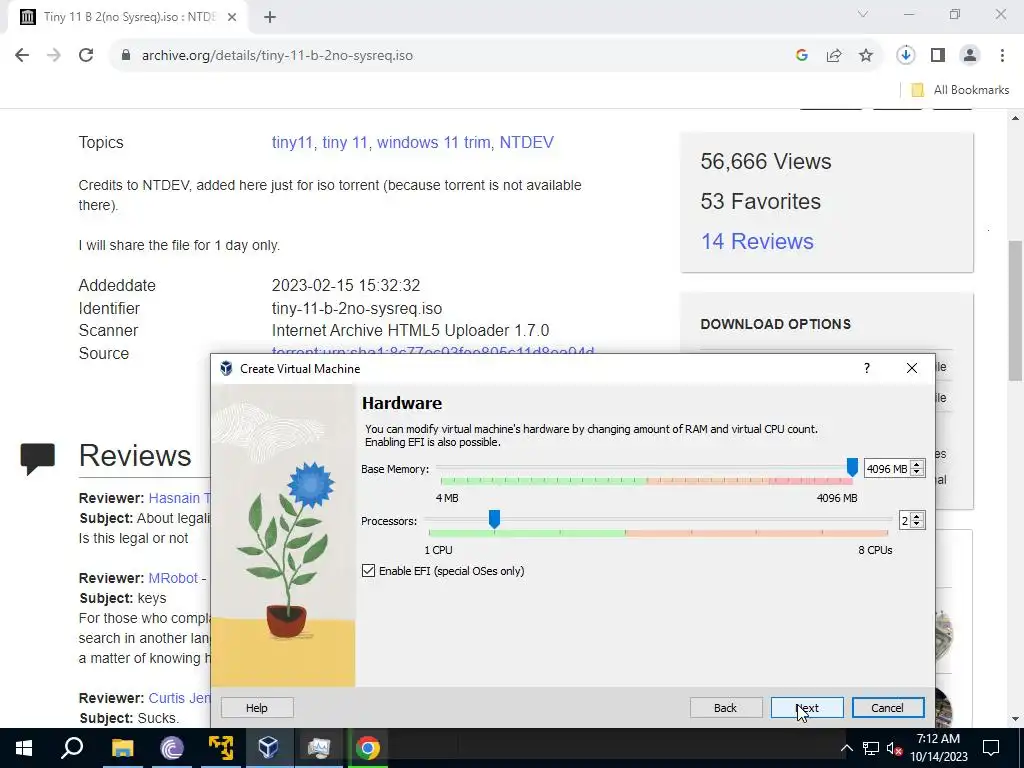Switch to VirtualBox taskbar icon
This screenshot has width=1024, height=768.
[x=269, y=748]
